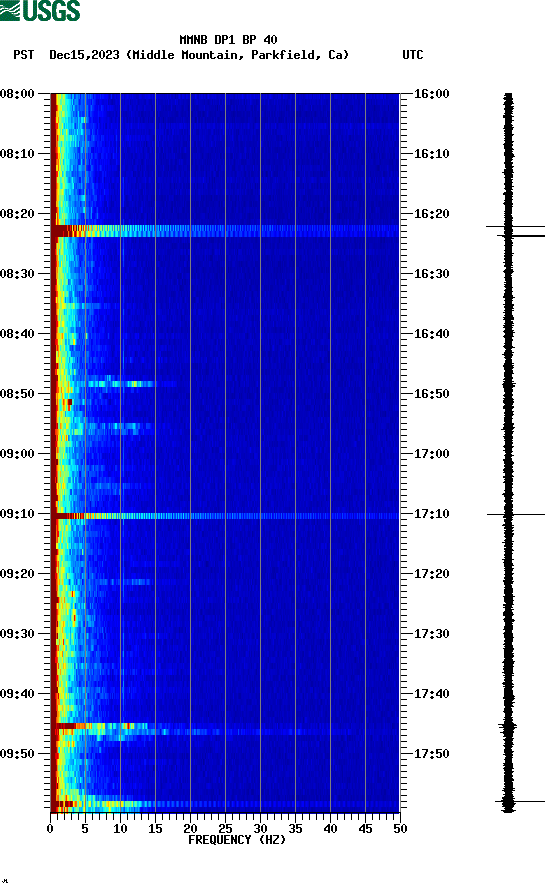Click the 08:00 PST time label
Screen dimensions: 552x892
tap(18, 93)
